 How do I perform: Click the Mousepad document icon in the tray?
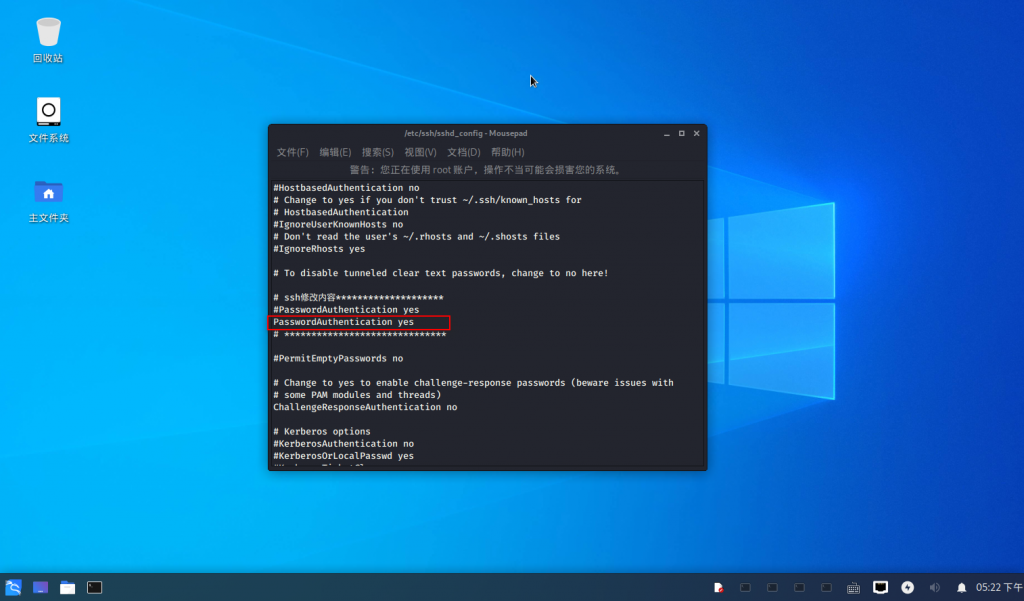(718, 587)
